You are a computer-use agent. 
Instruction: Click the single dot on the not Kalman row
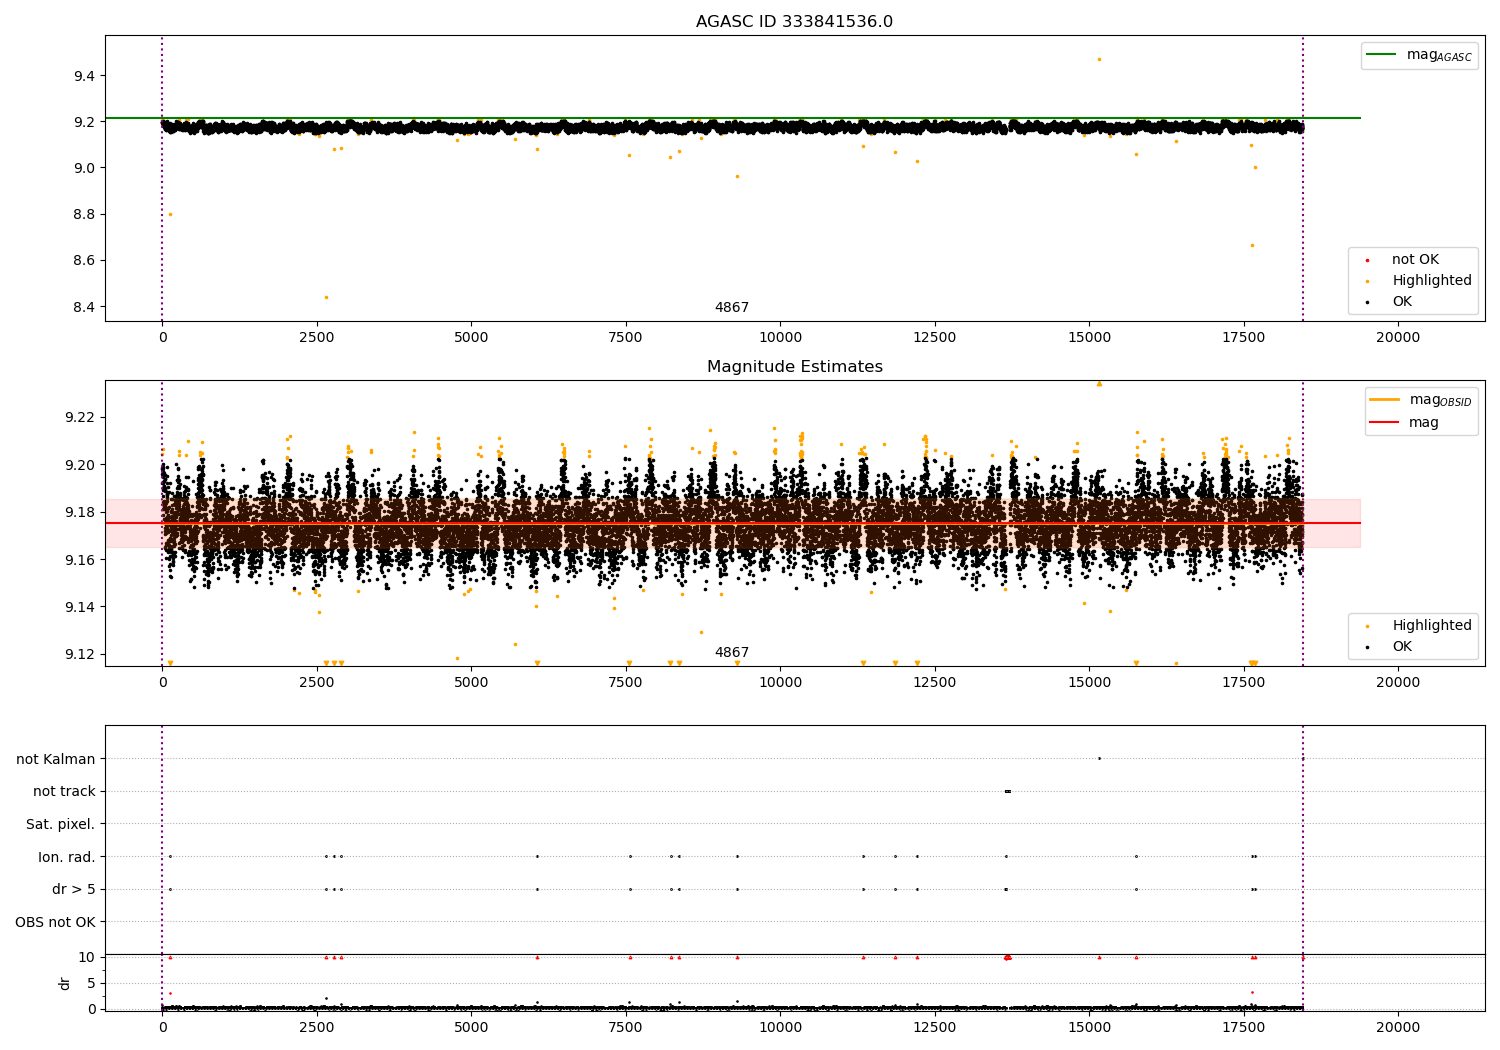pyautogui.click(x=1099, y=759)
